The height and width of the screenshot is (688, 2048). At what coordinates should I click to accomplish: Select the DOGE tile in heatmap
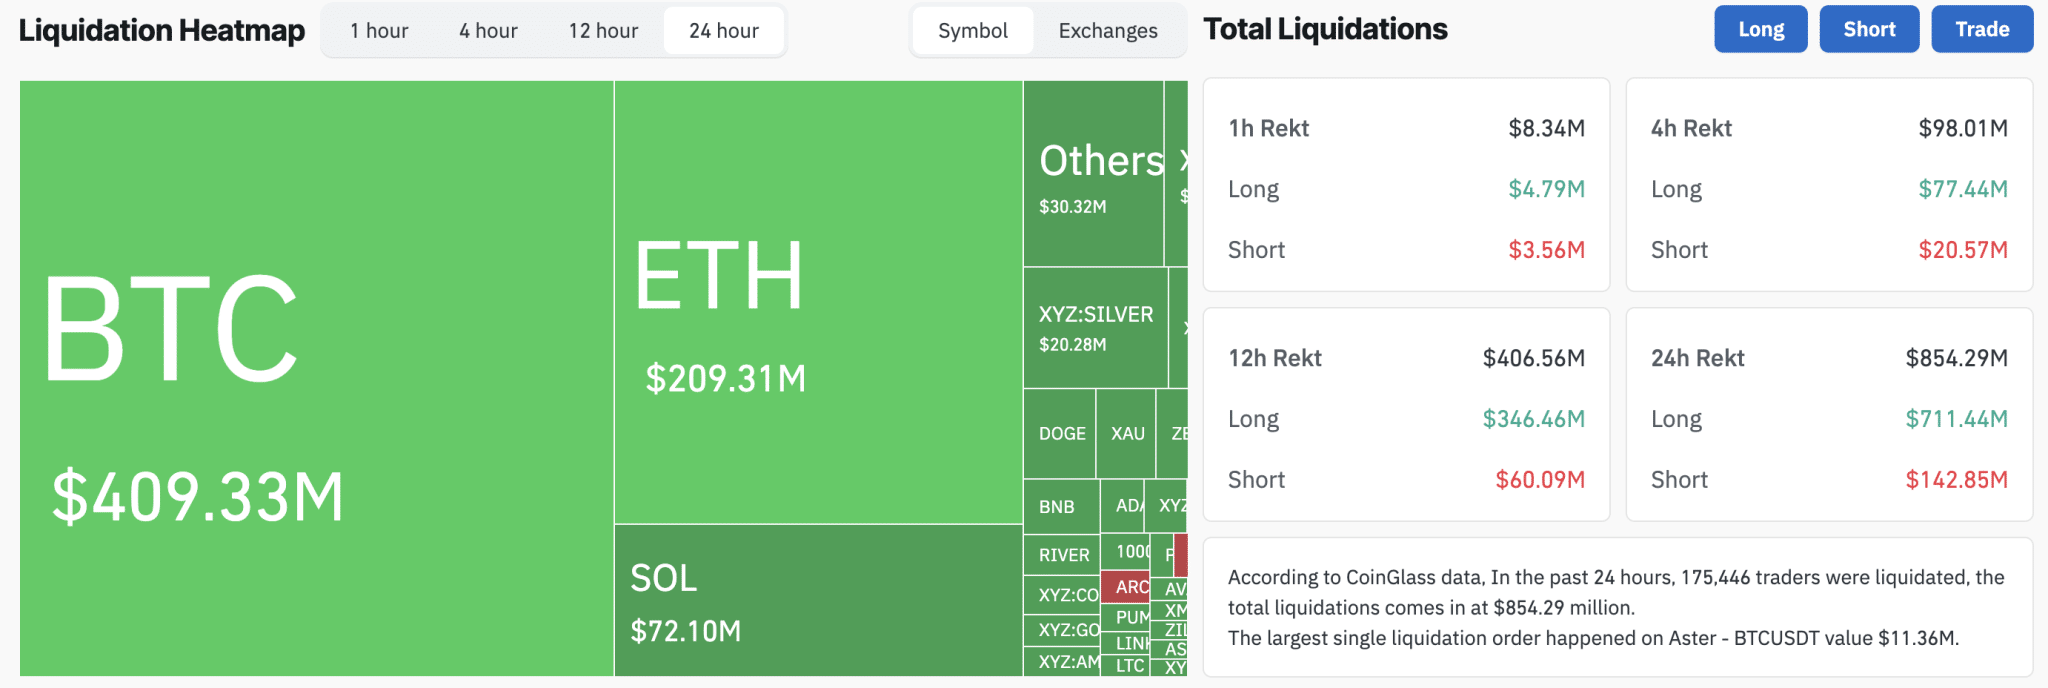point(1060,434)
